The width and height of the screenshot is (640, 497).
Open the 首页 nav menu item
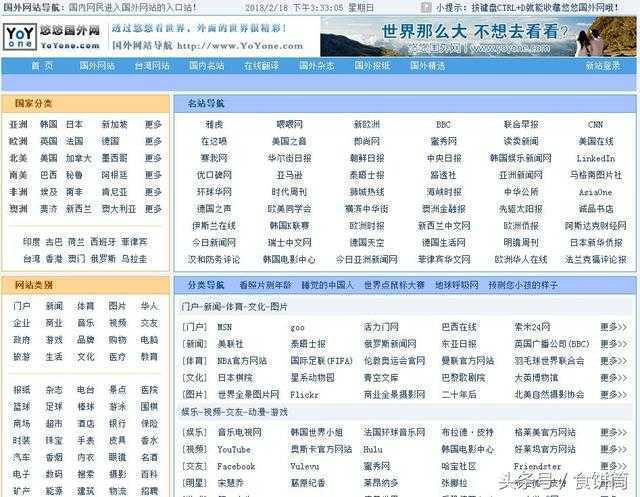[42, 66]
